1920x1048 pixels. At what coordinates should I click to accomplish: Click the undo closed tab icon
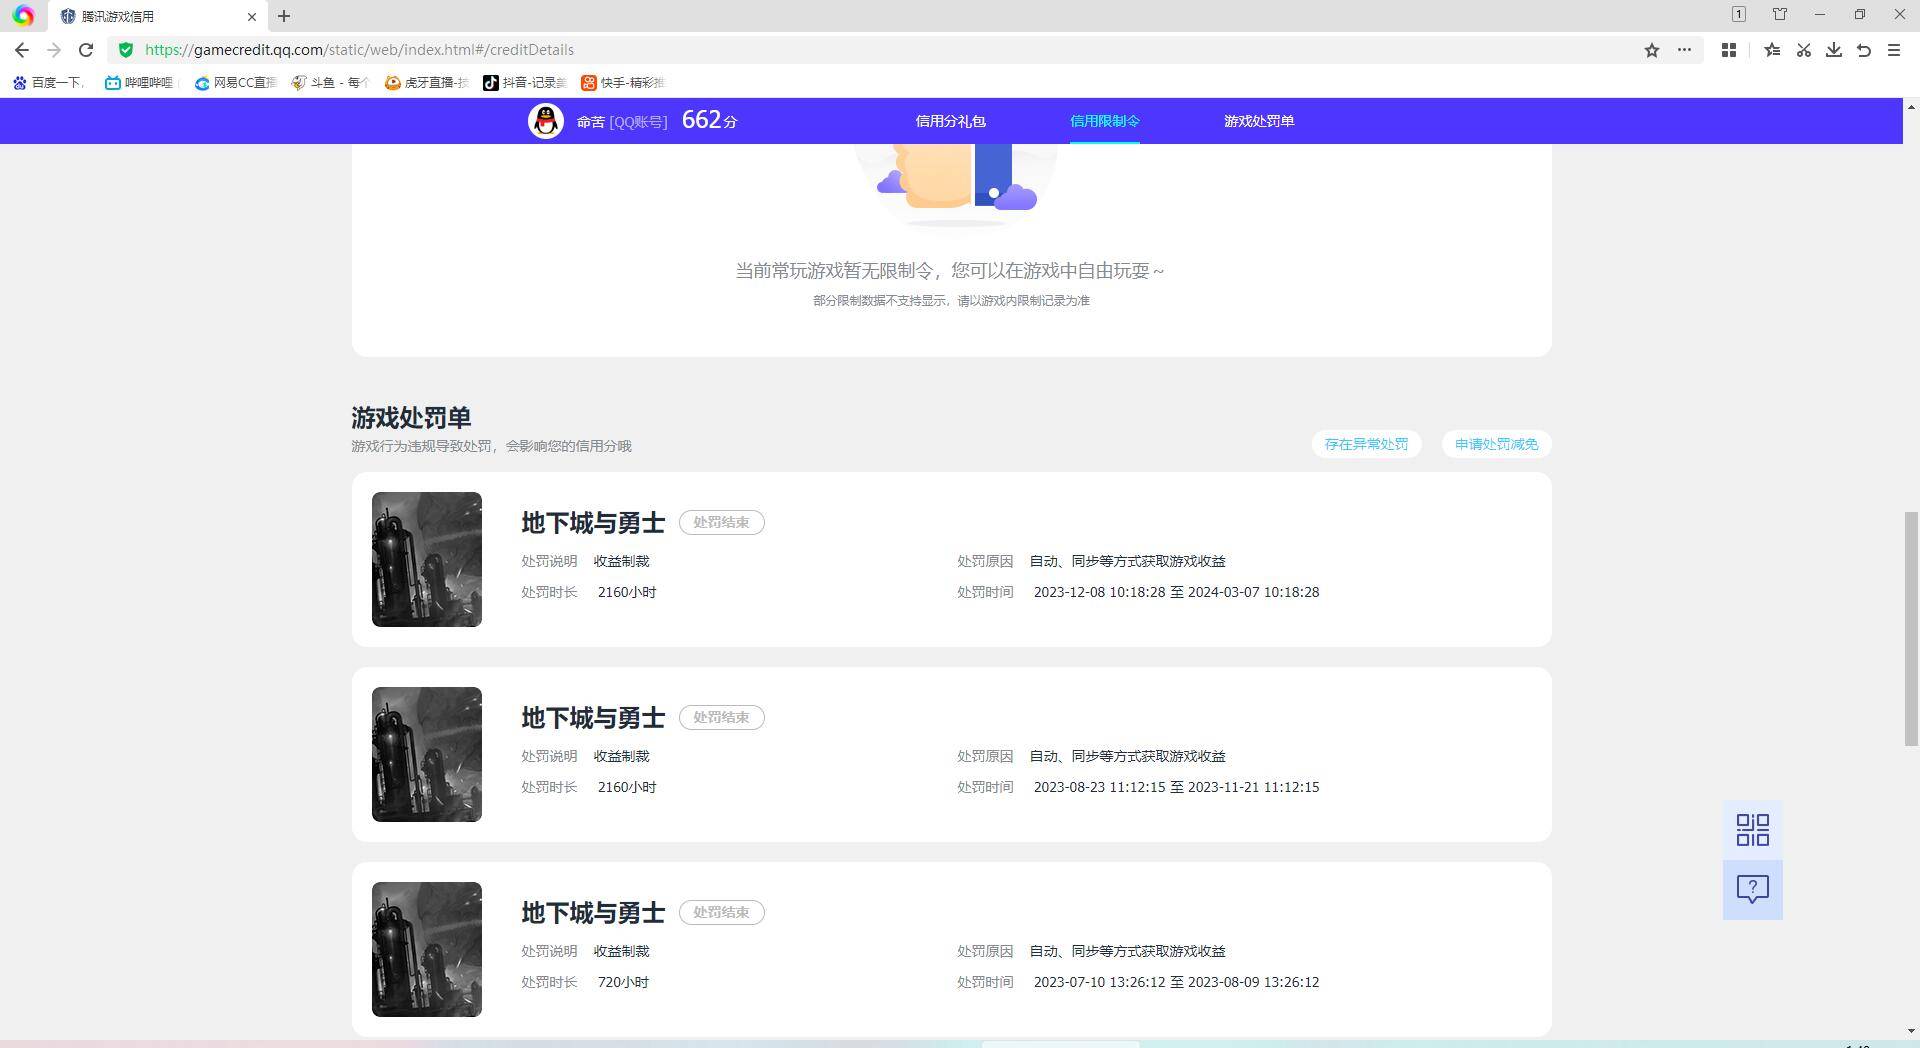[1863, 50]
